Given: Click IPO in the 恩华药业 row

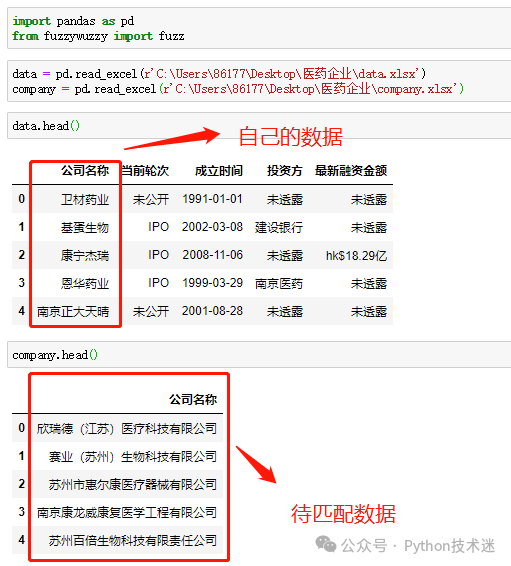Looking at the screenshot, I should tap(158, 283).
